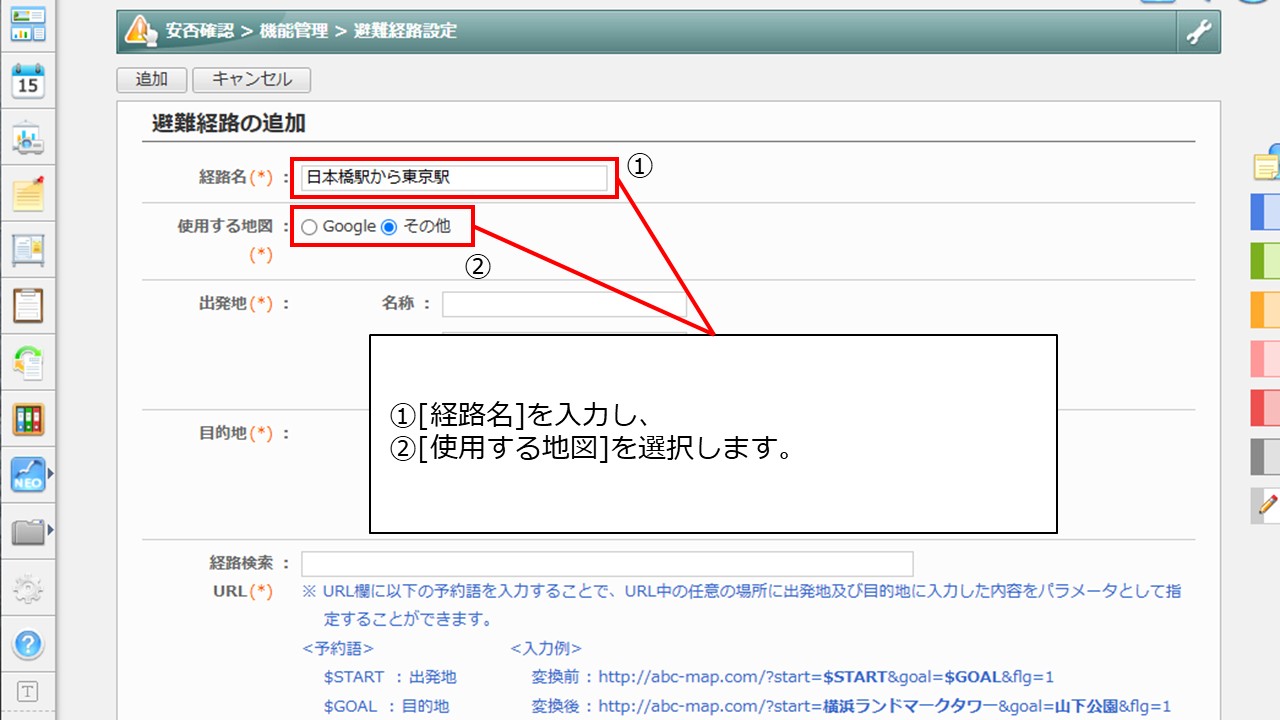Click the キャンセル button
The height and width of the screenshot is (720, 1280).
tap(252, 80)
